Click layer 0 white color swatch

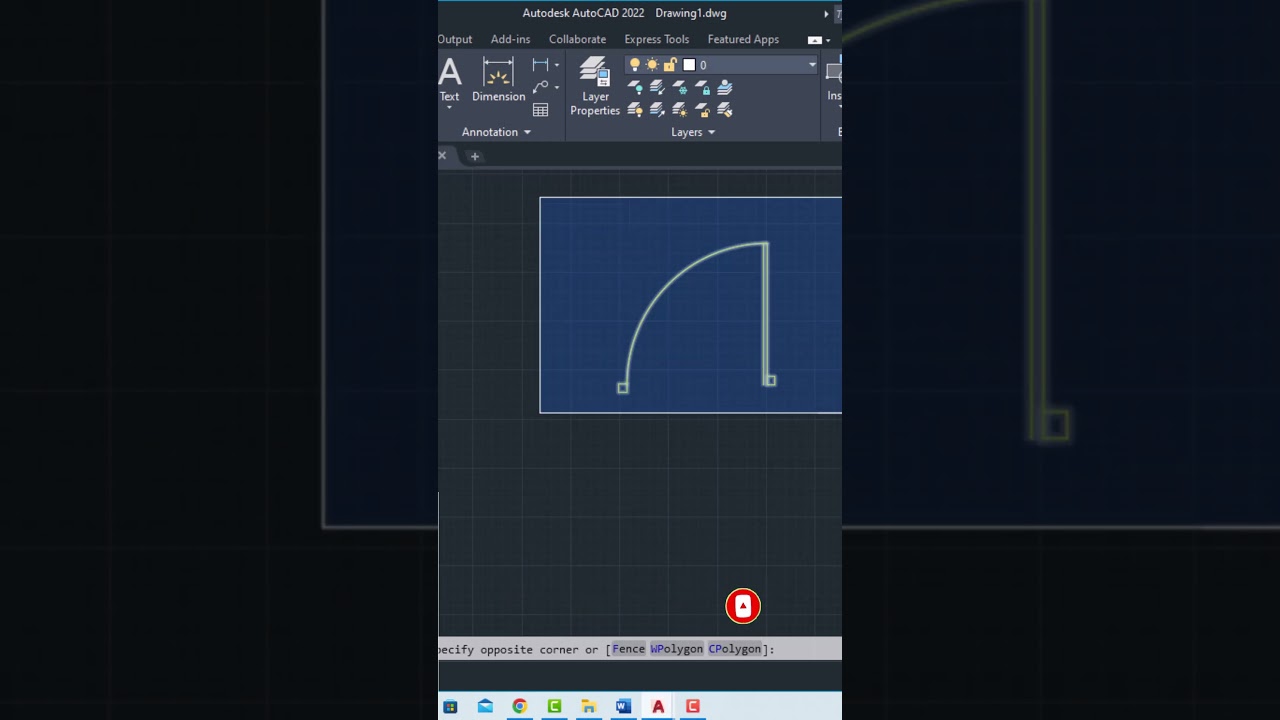coord(689,65)
